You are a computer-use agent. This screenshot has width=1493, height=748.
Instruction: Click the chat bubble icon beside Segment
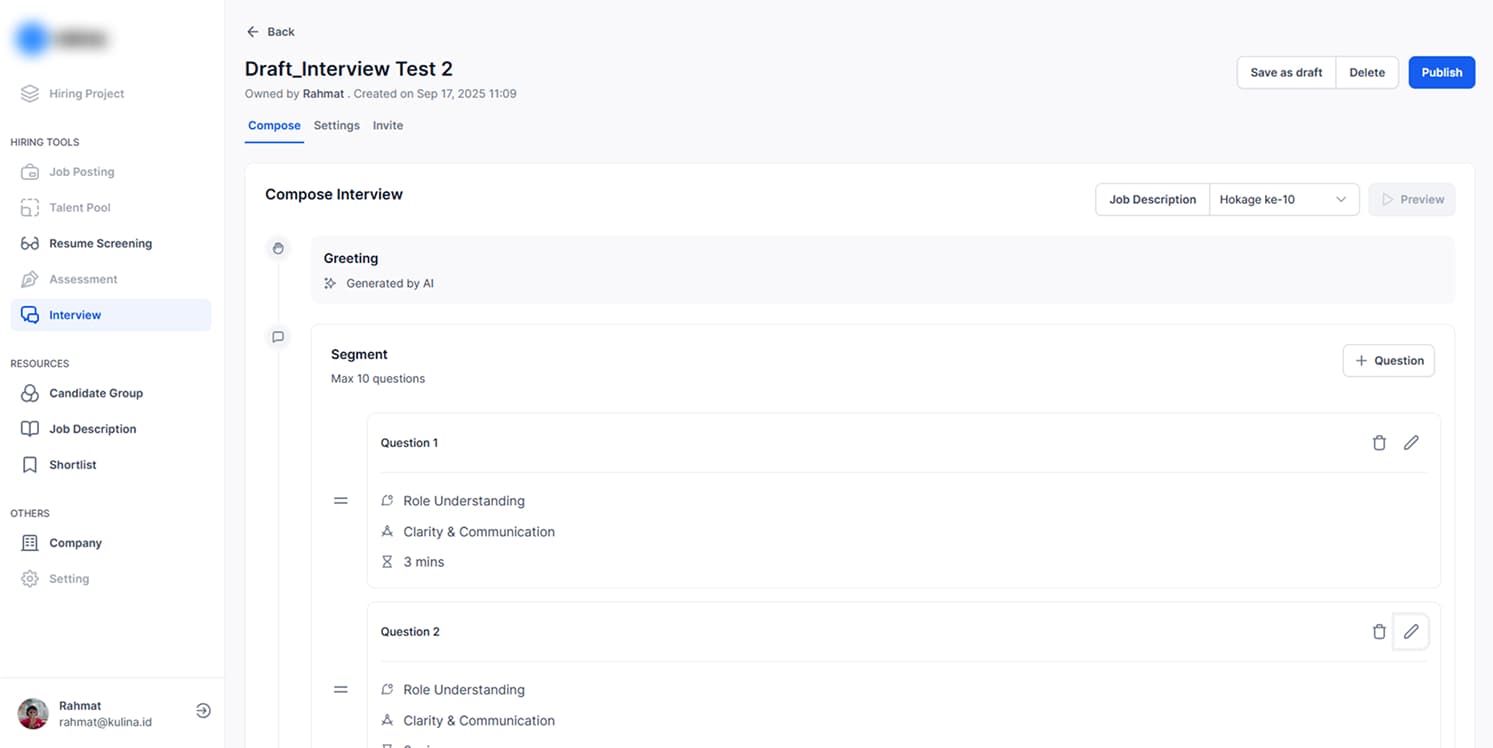point(278,337)
